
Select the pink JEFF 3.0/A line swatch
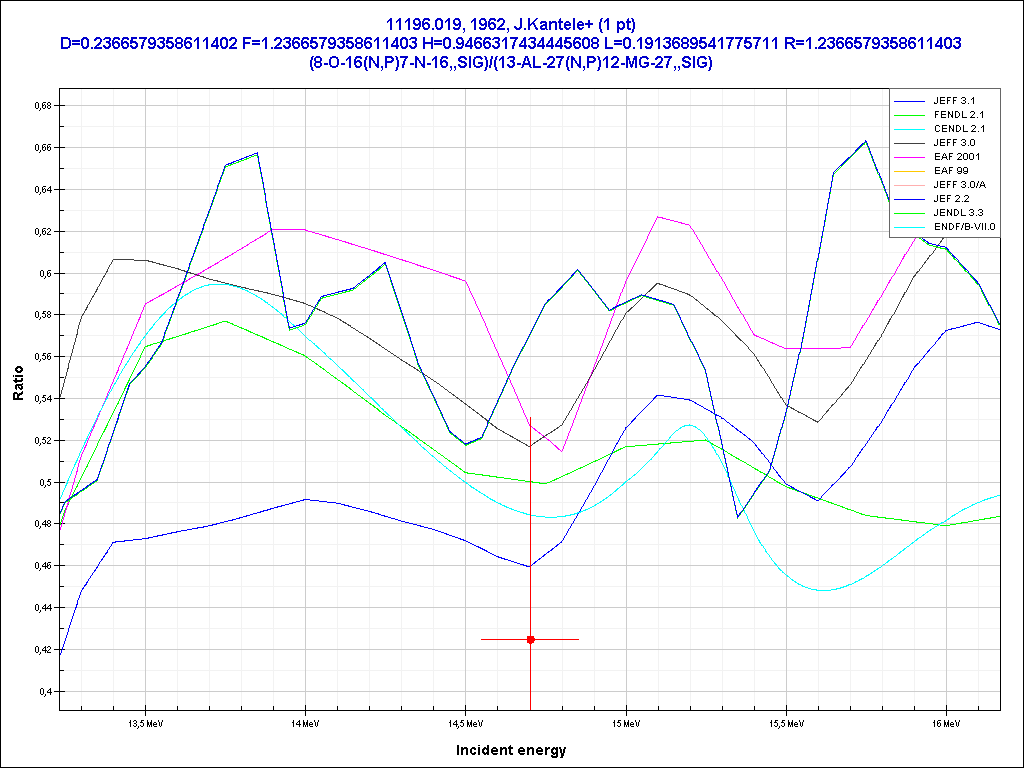[x=909, y=185]
